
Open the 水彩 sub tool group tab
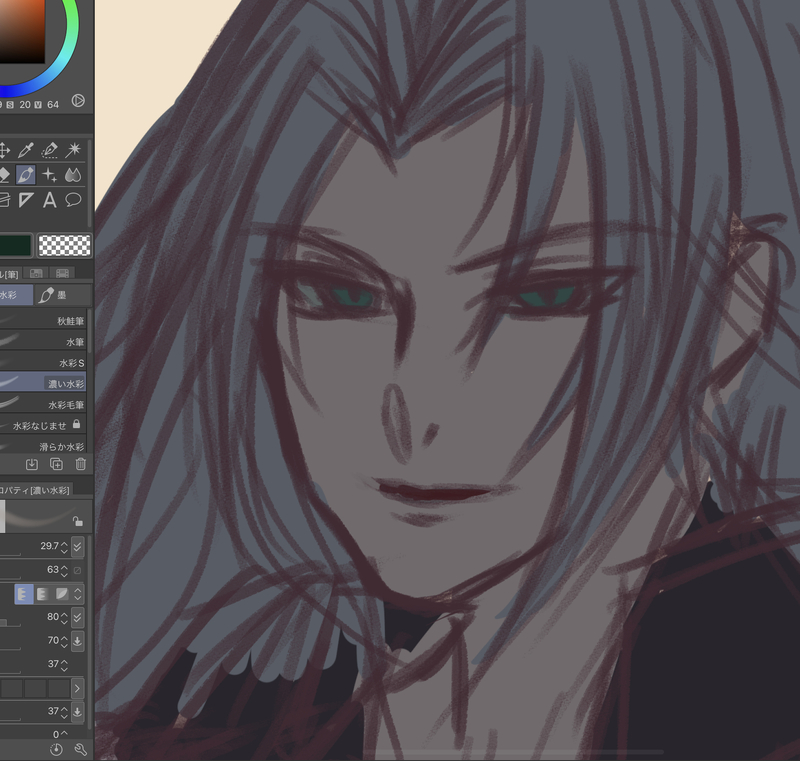click(16, 295)
